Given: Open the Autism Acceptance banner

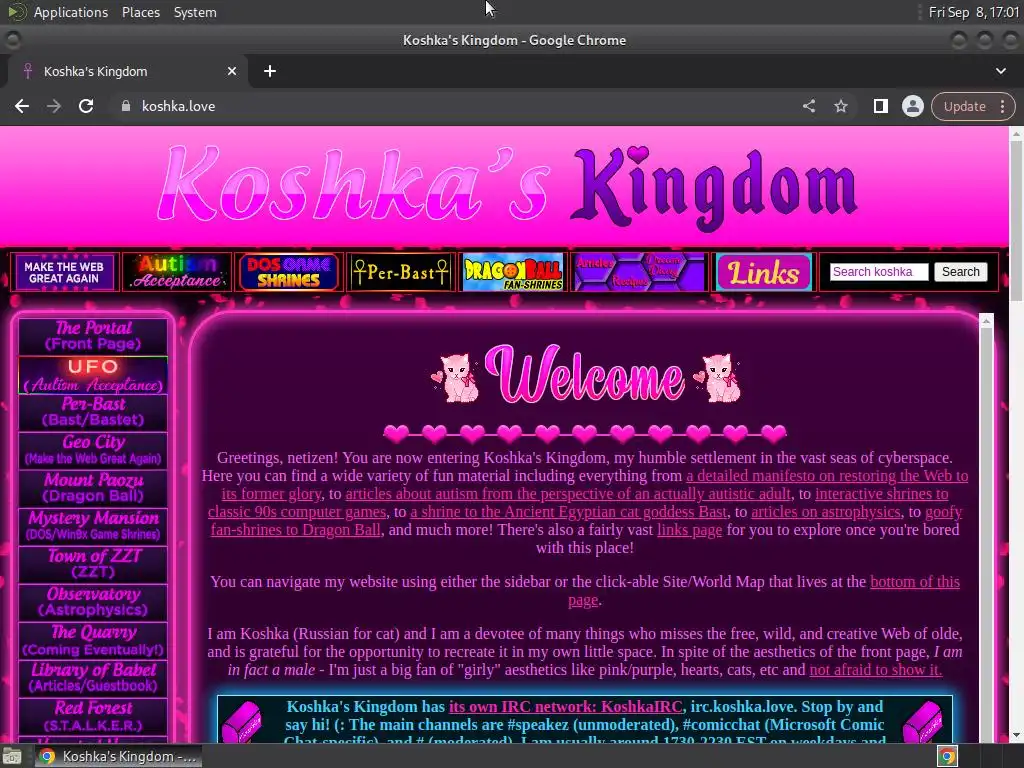Looking at the screenshot, I should pos(176,272).
